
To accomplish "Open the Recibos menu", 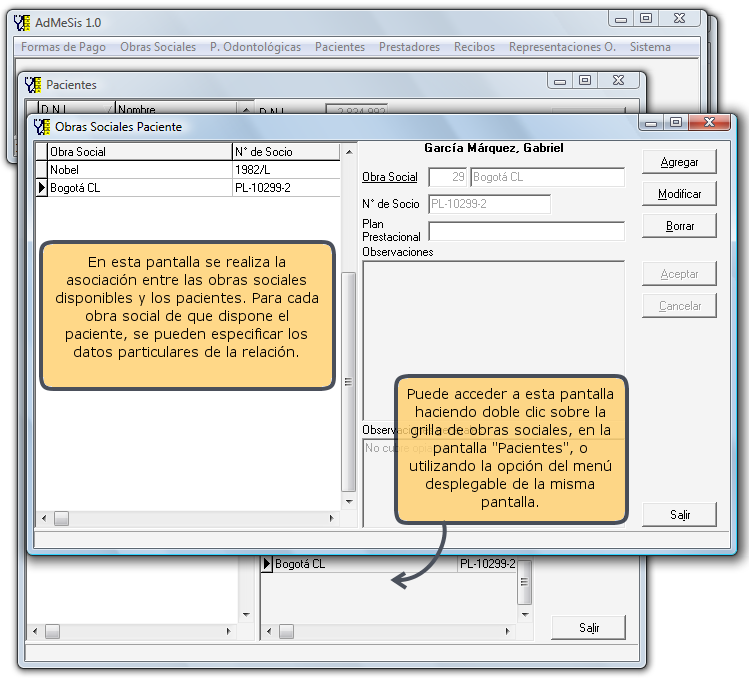I will [474, 47].
